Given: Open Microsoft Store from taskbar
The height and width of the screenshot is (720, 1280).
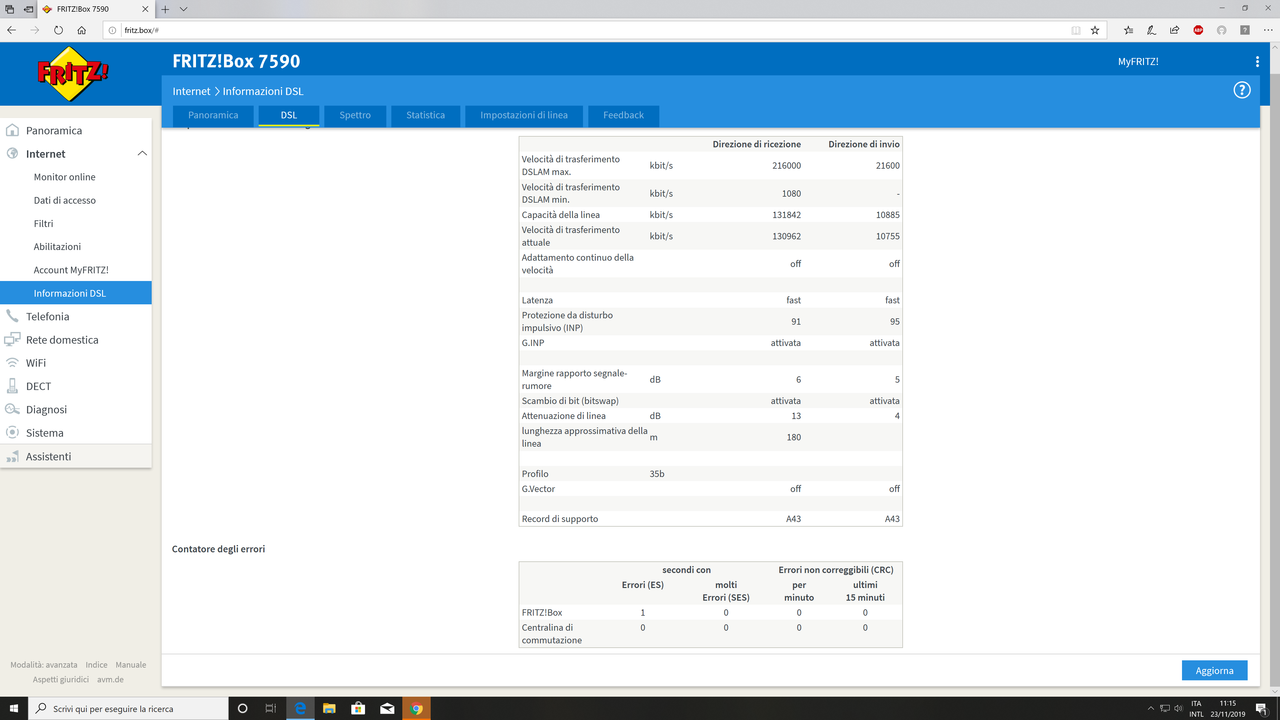Looking at the screenshot, I should point(358,708).
